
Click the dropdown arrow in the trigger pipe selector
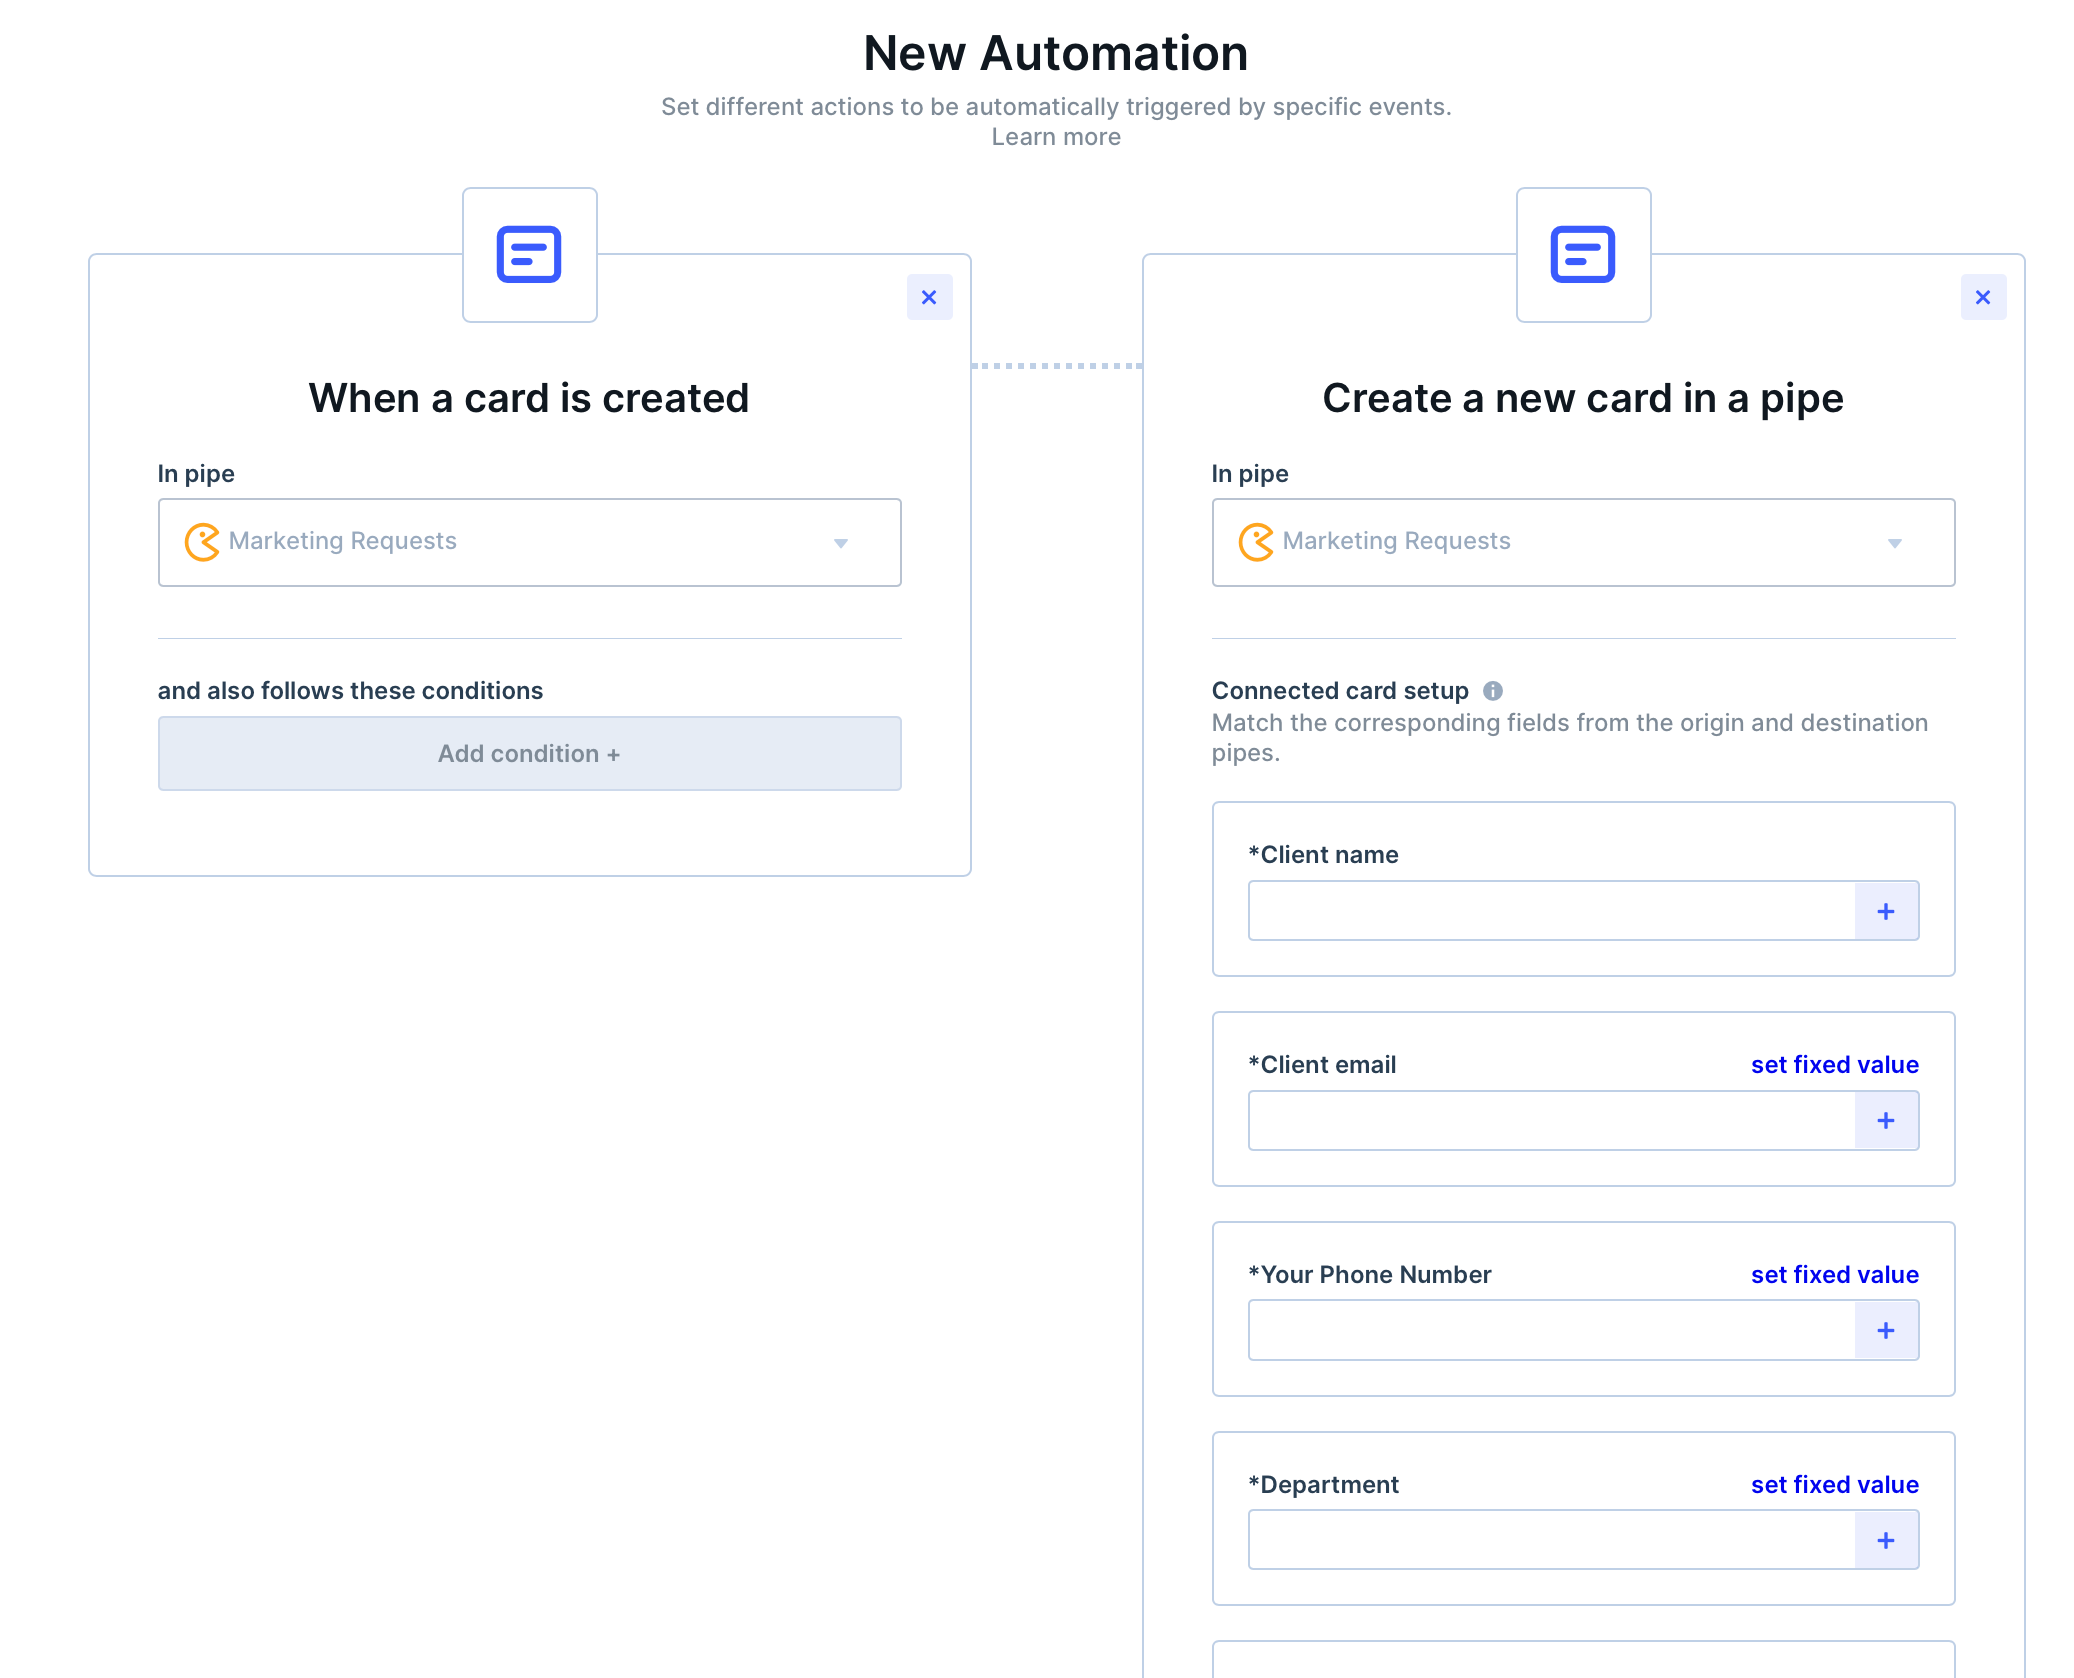coord(841,543)
